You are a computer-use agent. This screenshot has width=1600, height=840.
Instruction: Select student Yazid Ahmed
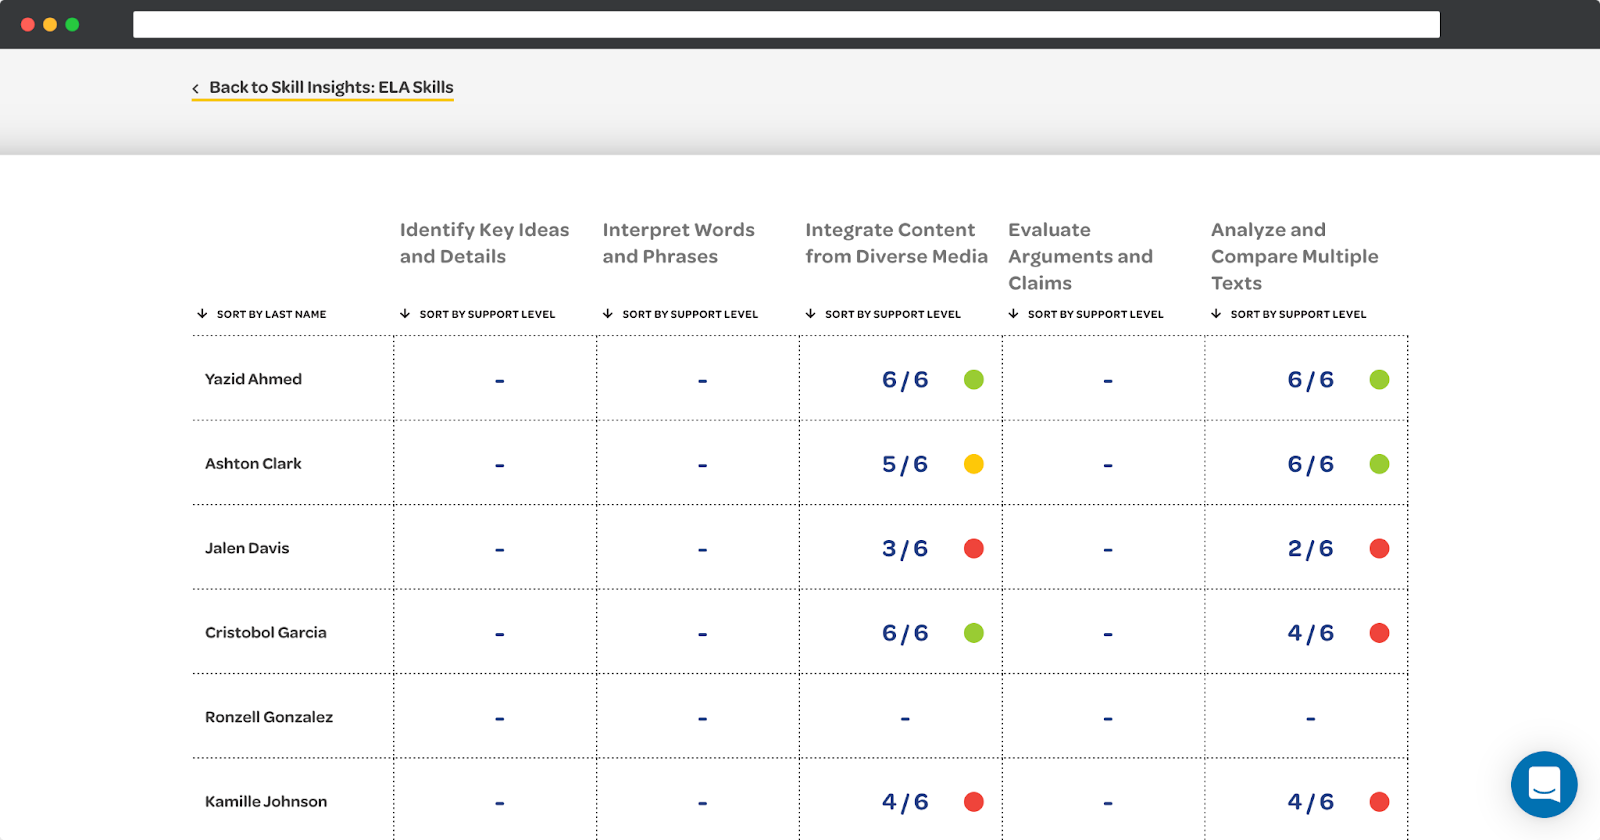pos(253,379)
